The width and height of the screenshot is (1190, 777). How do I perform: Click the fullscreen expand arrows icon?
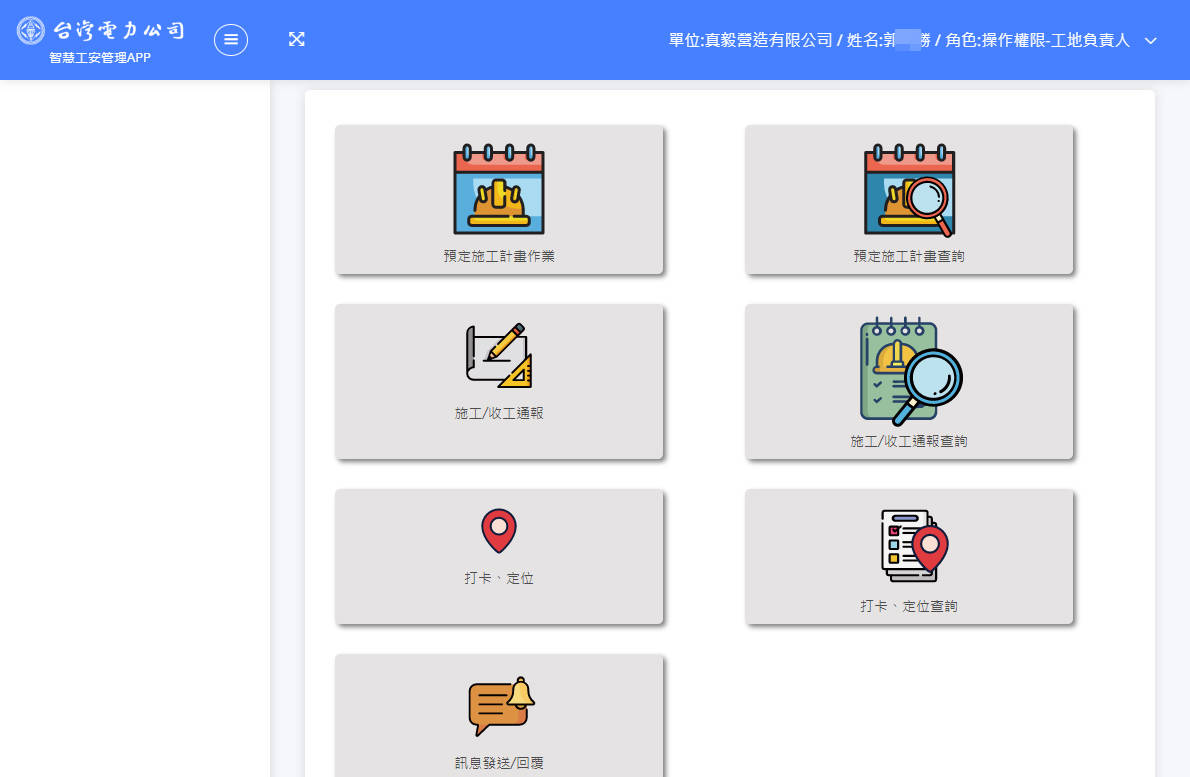pyautogui.click(x=297, y=39)
